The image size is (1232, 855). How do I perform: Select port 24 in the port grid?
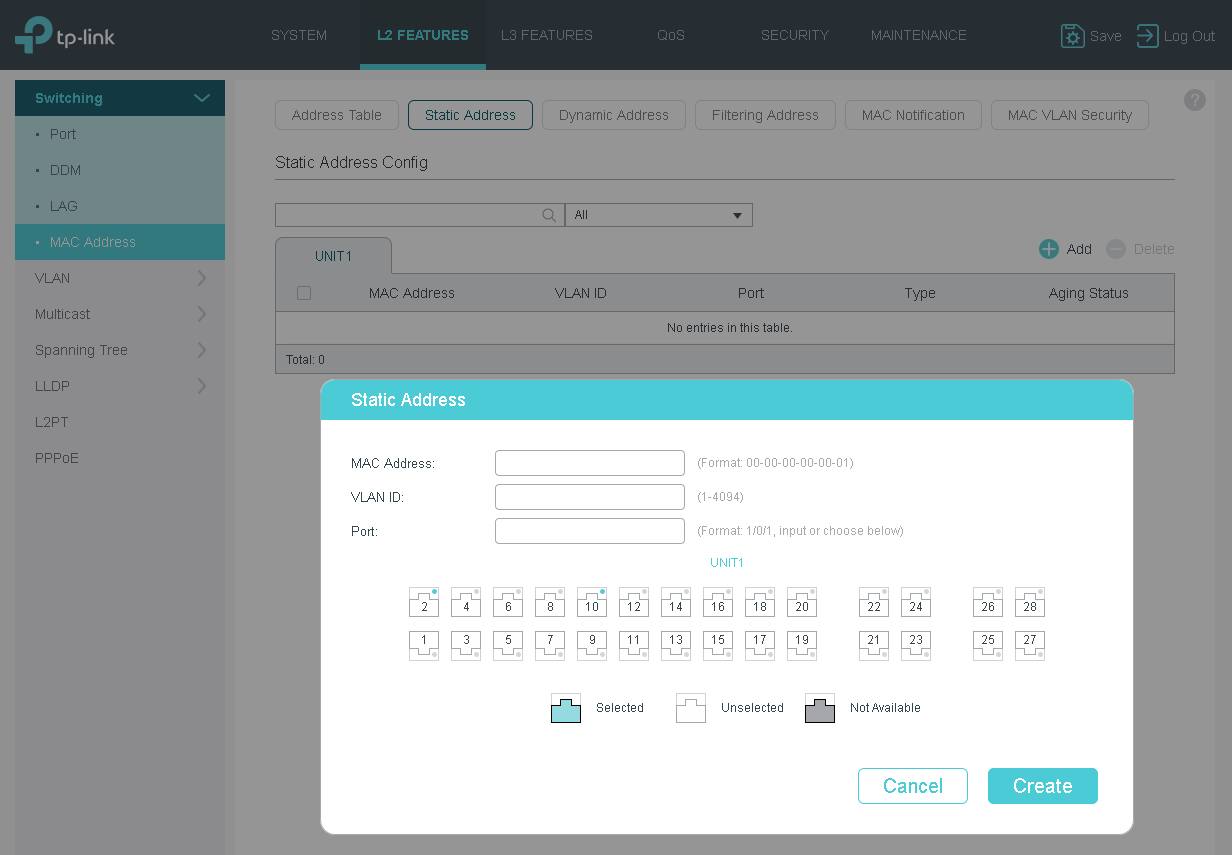tap(916, 602)
